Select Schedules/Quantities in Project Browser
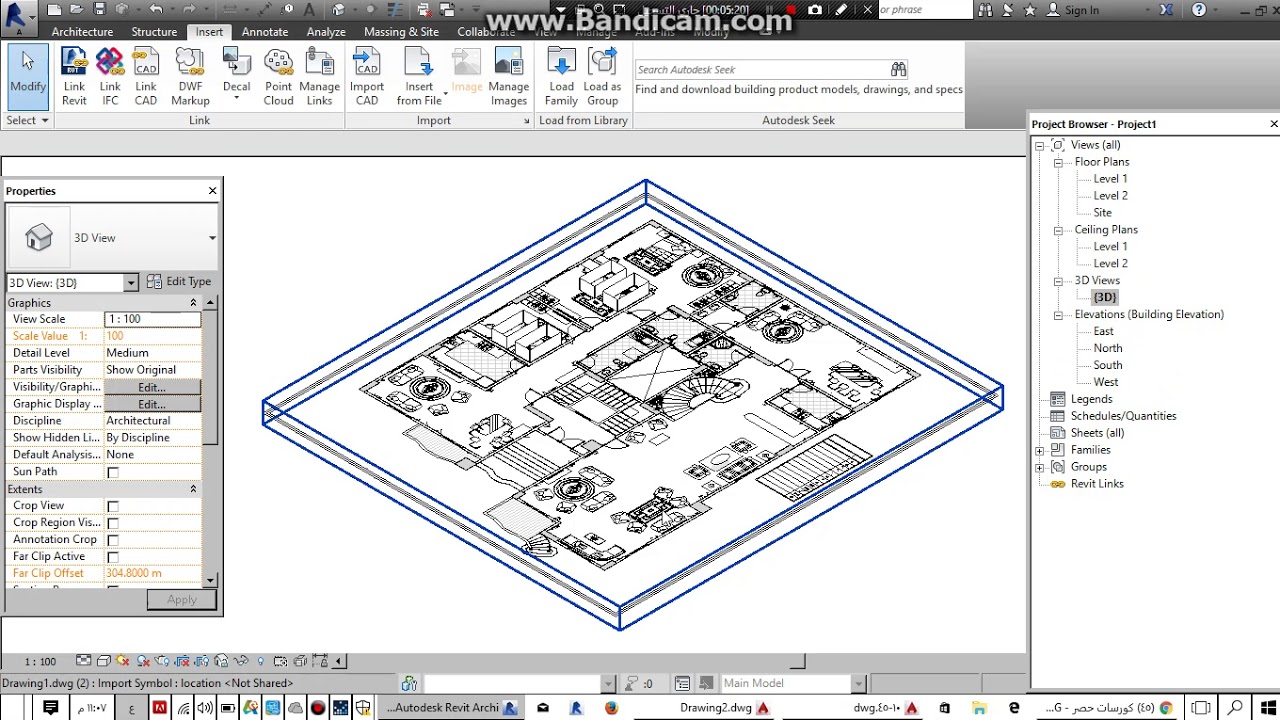 point(1123,416)
